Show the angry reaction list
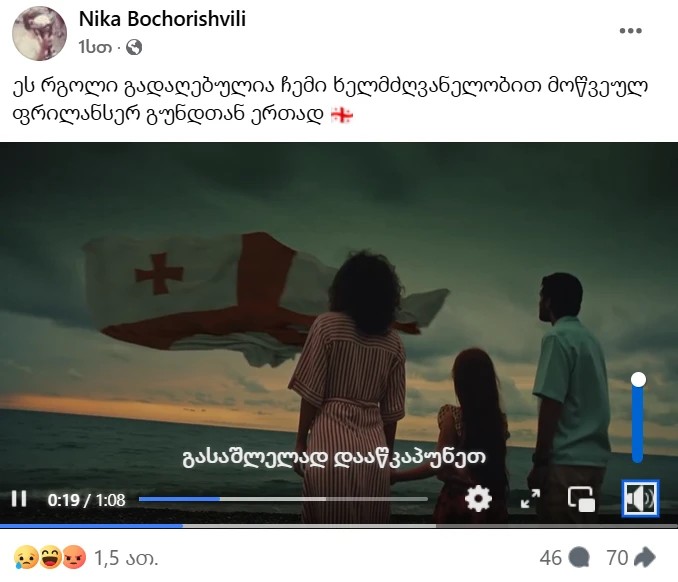 coord(74,558)
